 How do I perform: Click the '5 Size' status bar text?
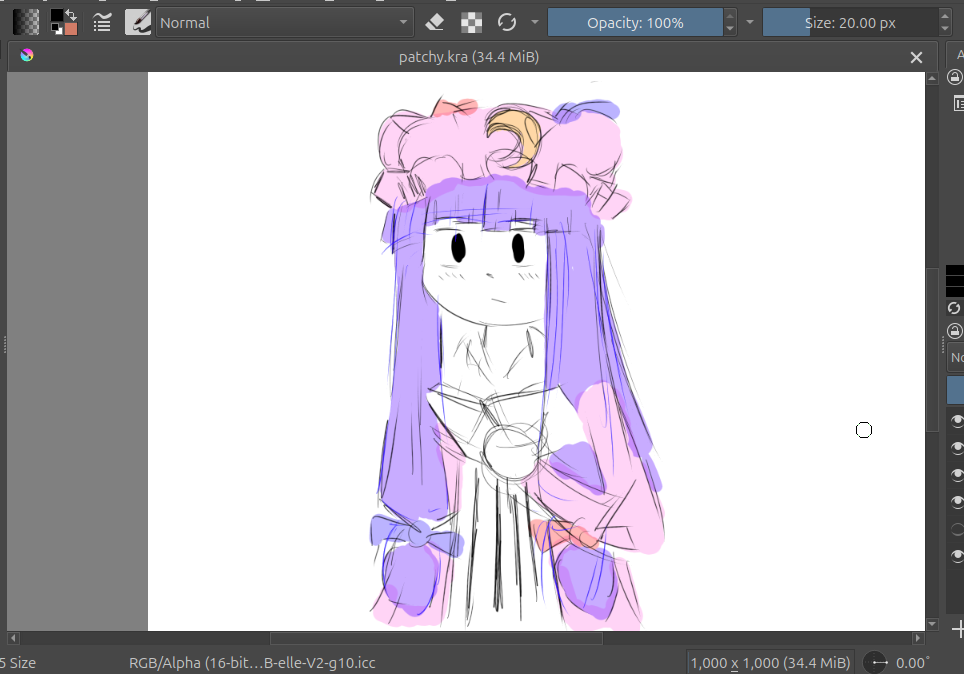point(18,663)
